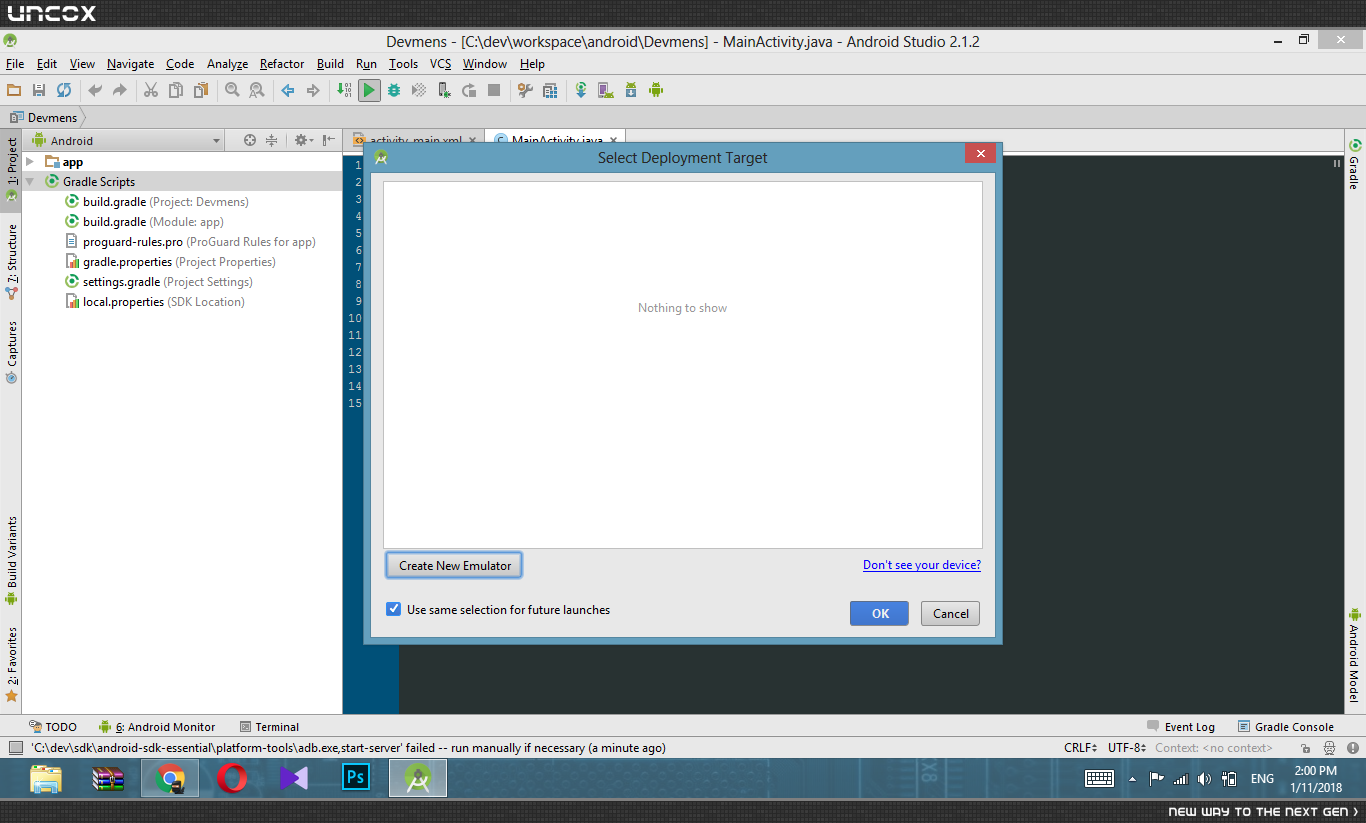Click the Hide panel icon in Project panel
The height and width of the screenshot is (823, 1366).
click(329, 141)
